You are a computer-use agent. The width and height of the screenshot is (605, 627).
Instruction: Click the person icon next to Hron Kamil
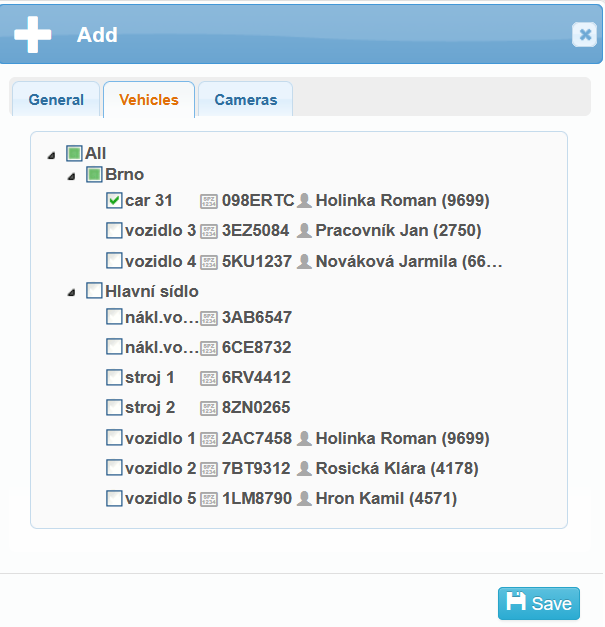304,498
